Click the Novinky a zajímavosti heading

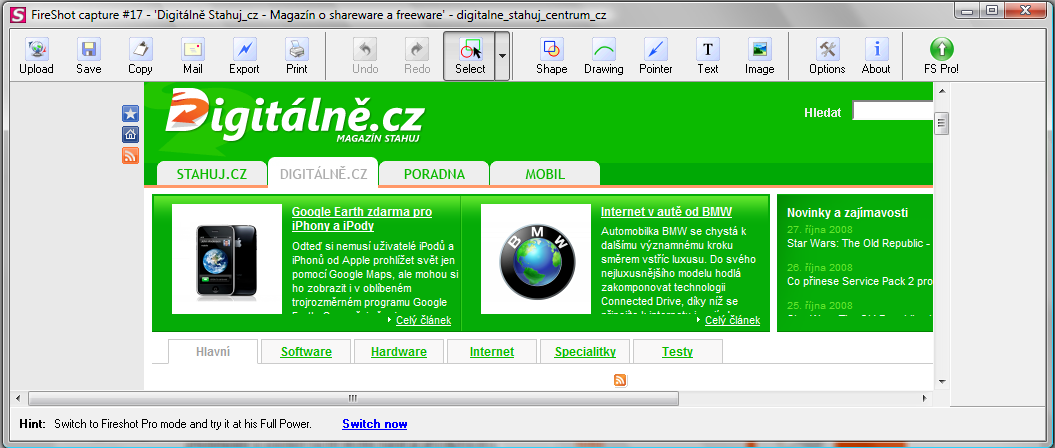[847, 213]
